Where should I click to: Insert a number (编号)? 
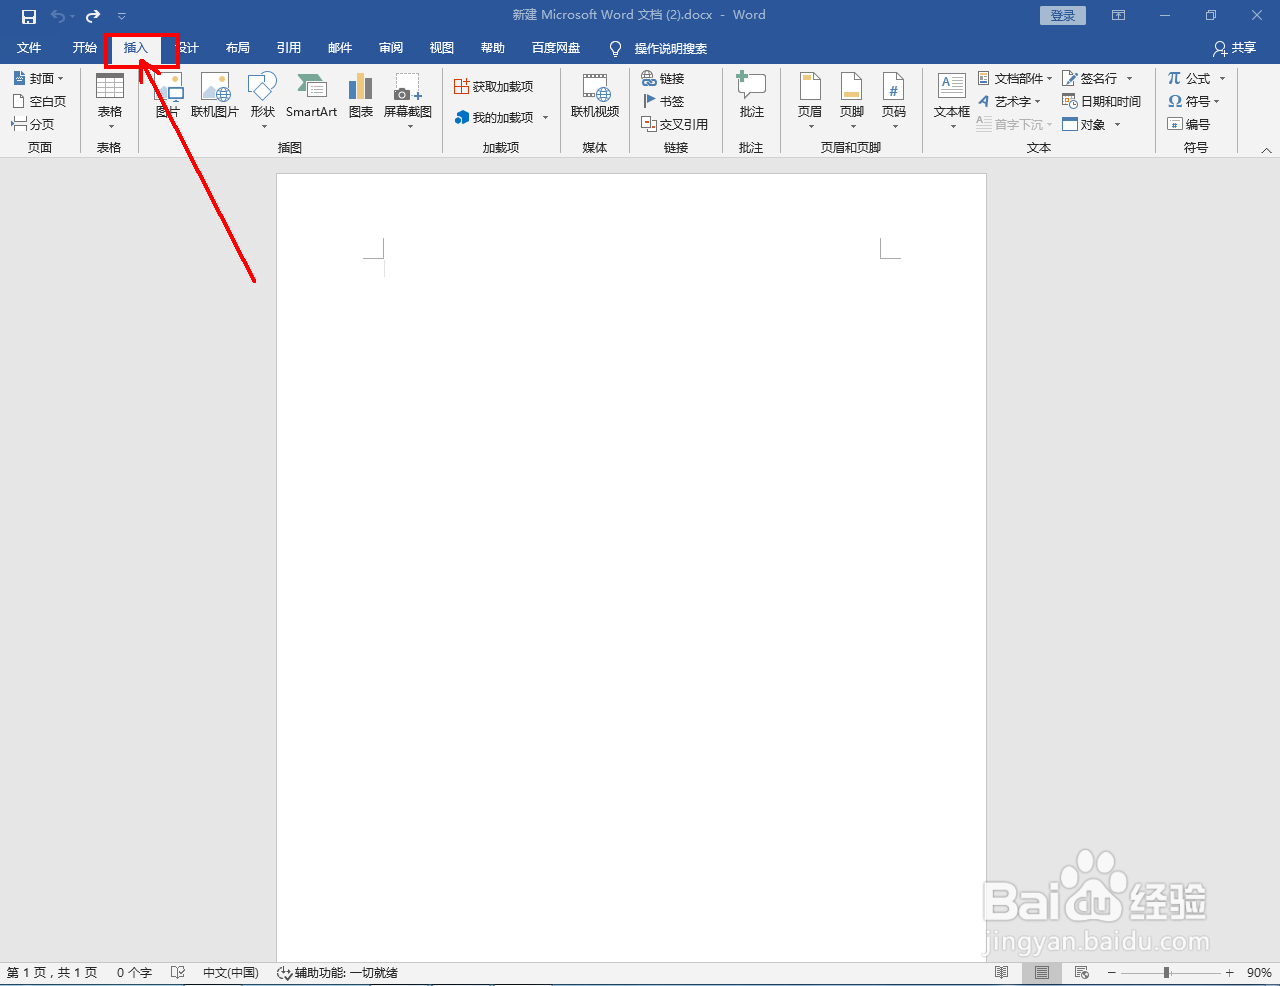pos(1189,124)
